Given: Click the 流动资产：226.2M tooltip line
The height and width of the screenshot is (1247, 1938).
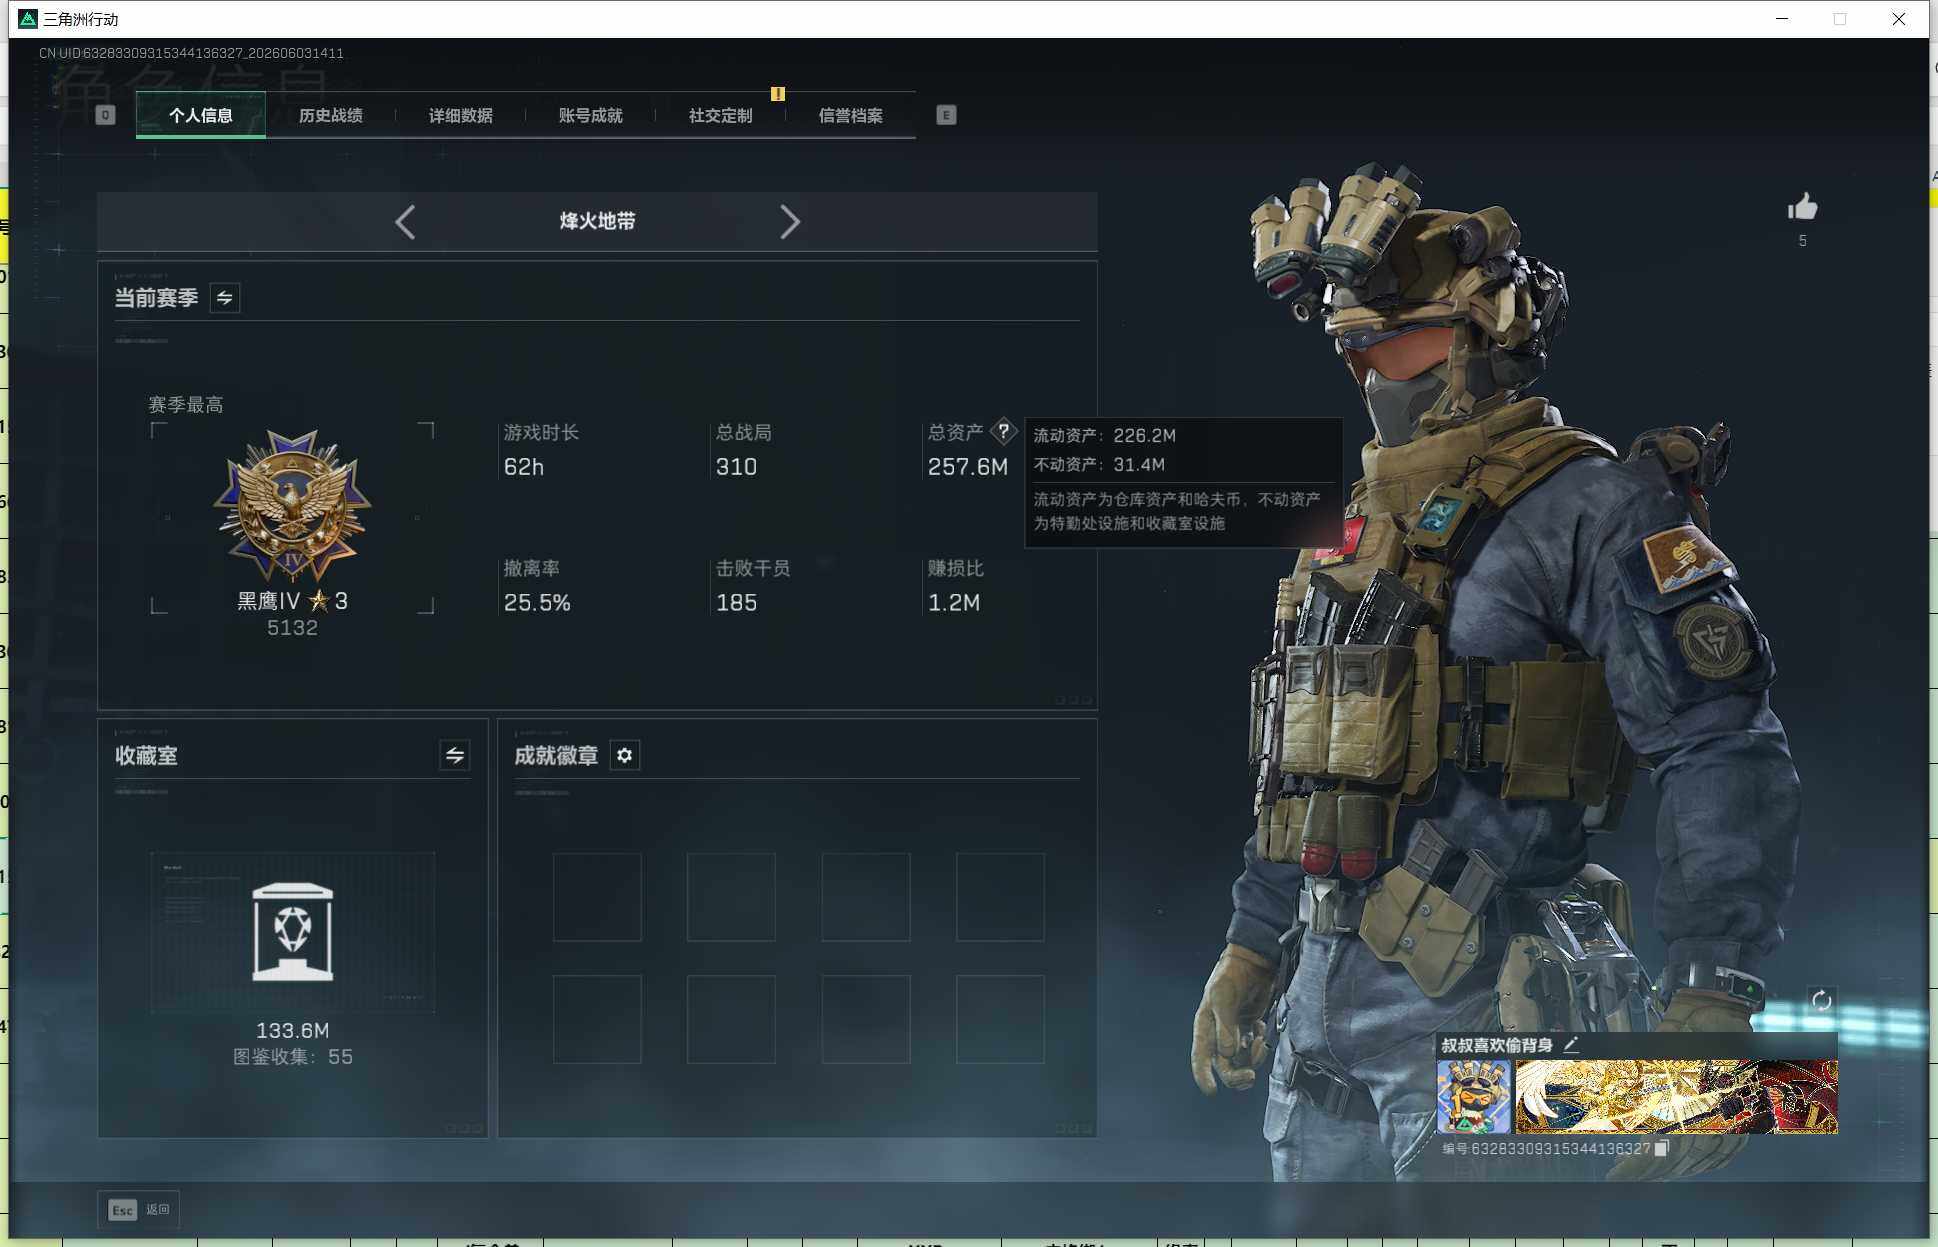Looking at the screenshot, I should 1104,435.
